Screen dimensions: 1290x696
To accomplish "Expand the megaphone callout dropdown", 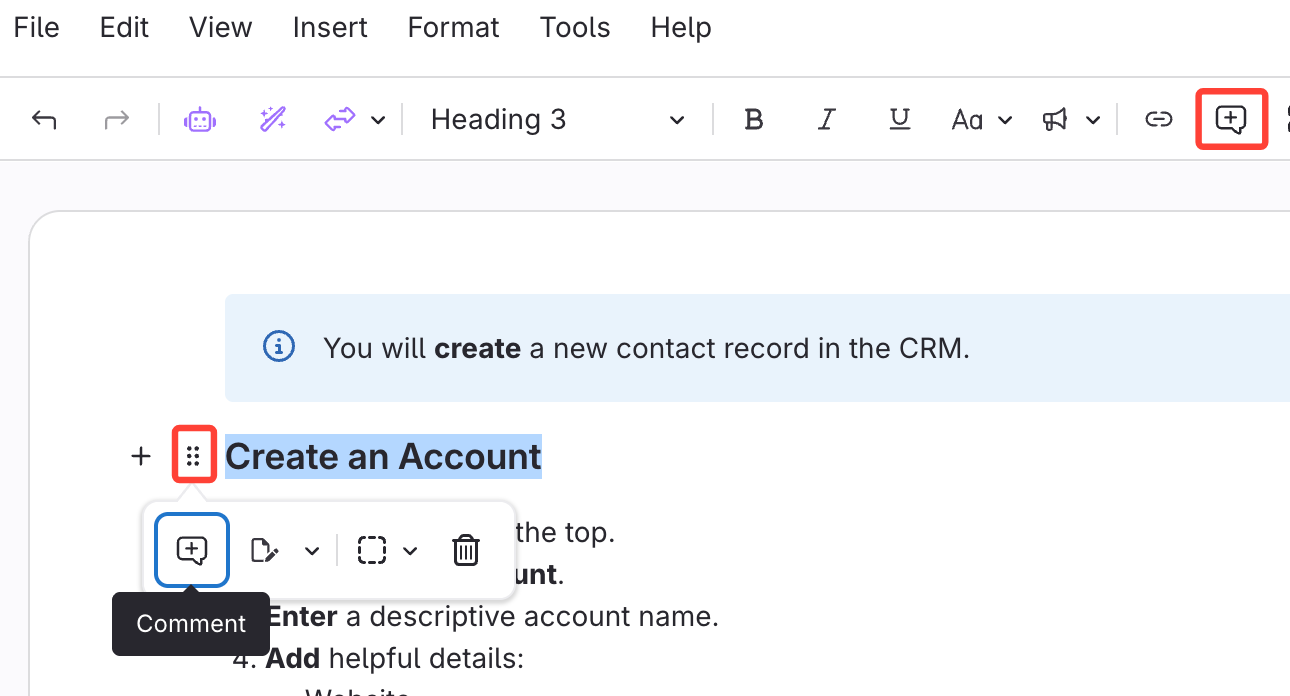I will [1070, 120].
